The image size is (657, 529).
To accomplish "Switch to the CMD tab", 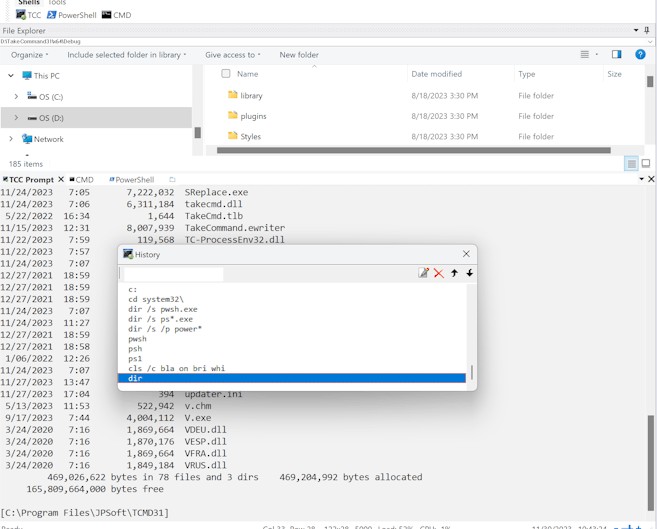I will coord(81,179).
